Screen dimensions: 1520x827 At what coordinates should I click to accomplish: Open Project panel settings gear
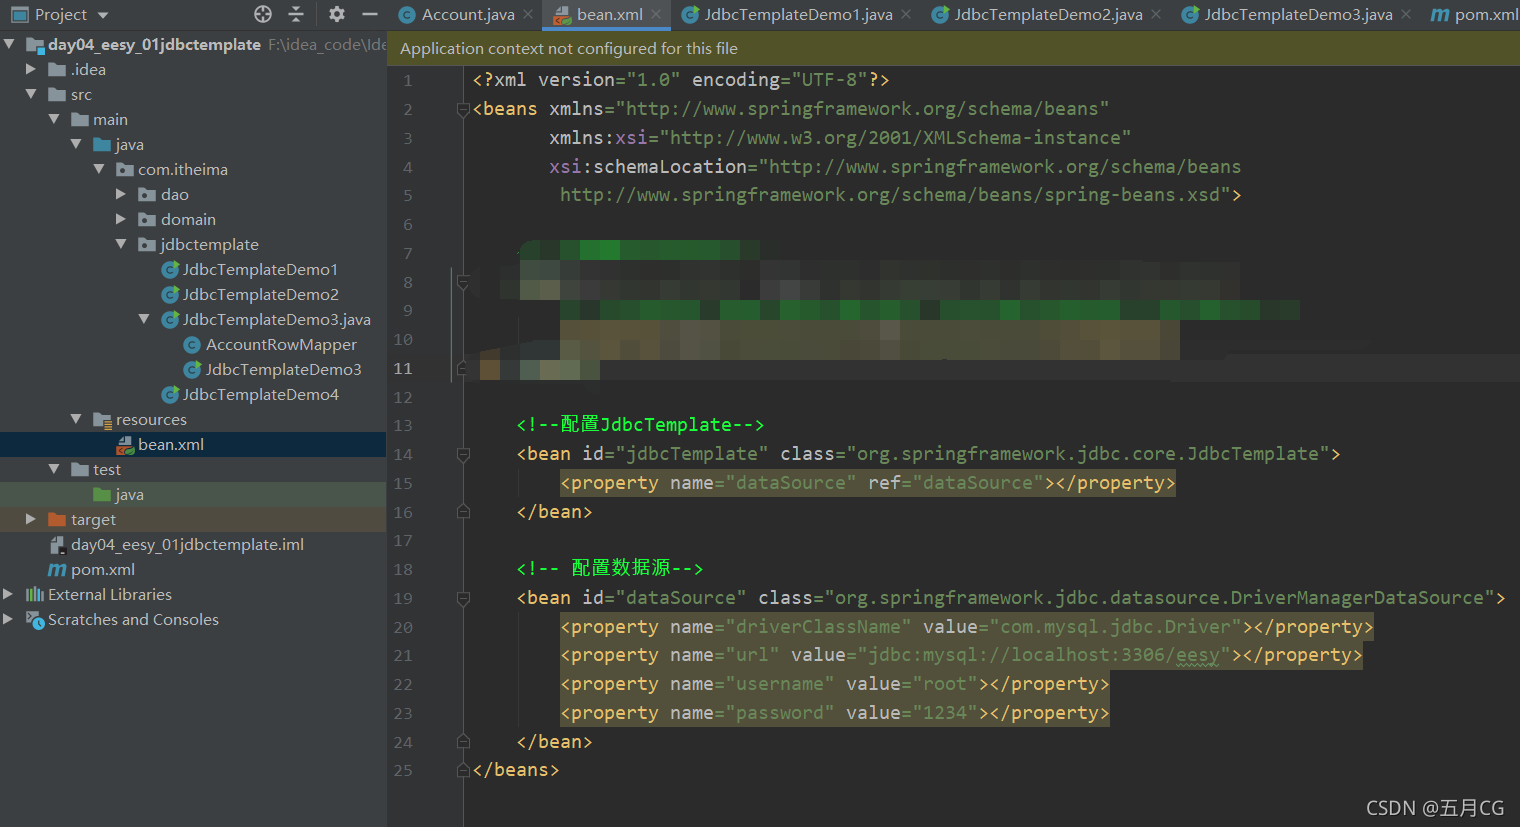point(337,14)
